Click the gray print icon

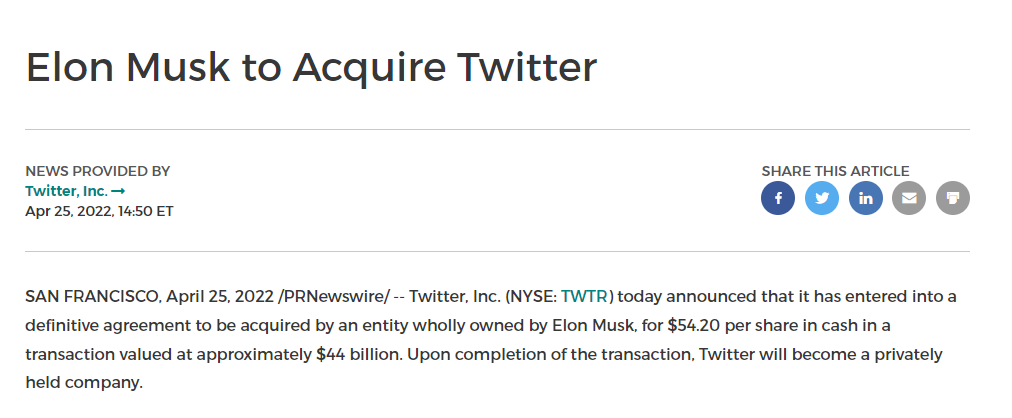point(953,198)
